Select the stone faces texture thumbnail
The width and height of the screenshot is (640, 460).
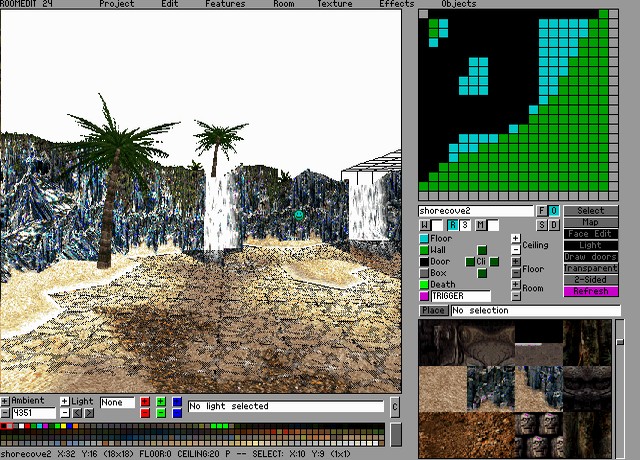(538, 434)
